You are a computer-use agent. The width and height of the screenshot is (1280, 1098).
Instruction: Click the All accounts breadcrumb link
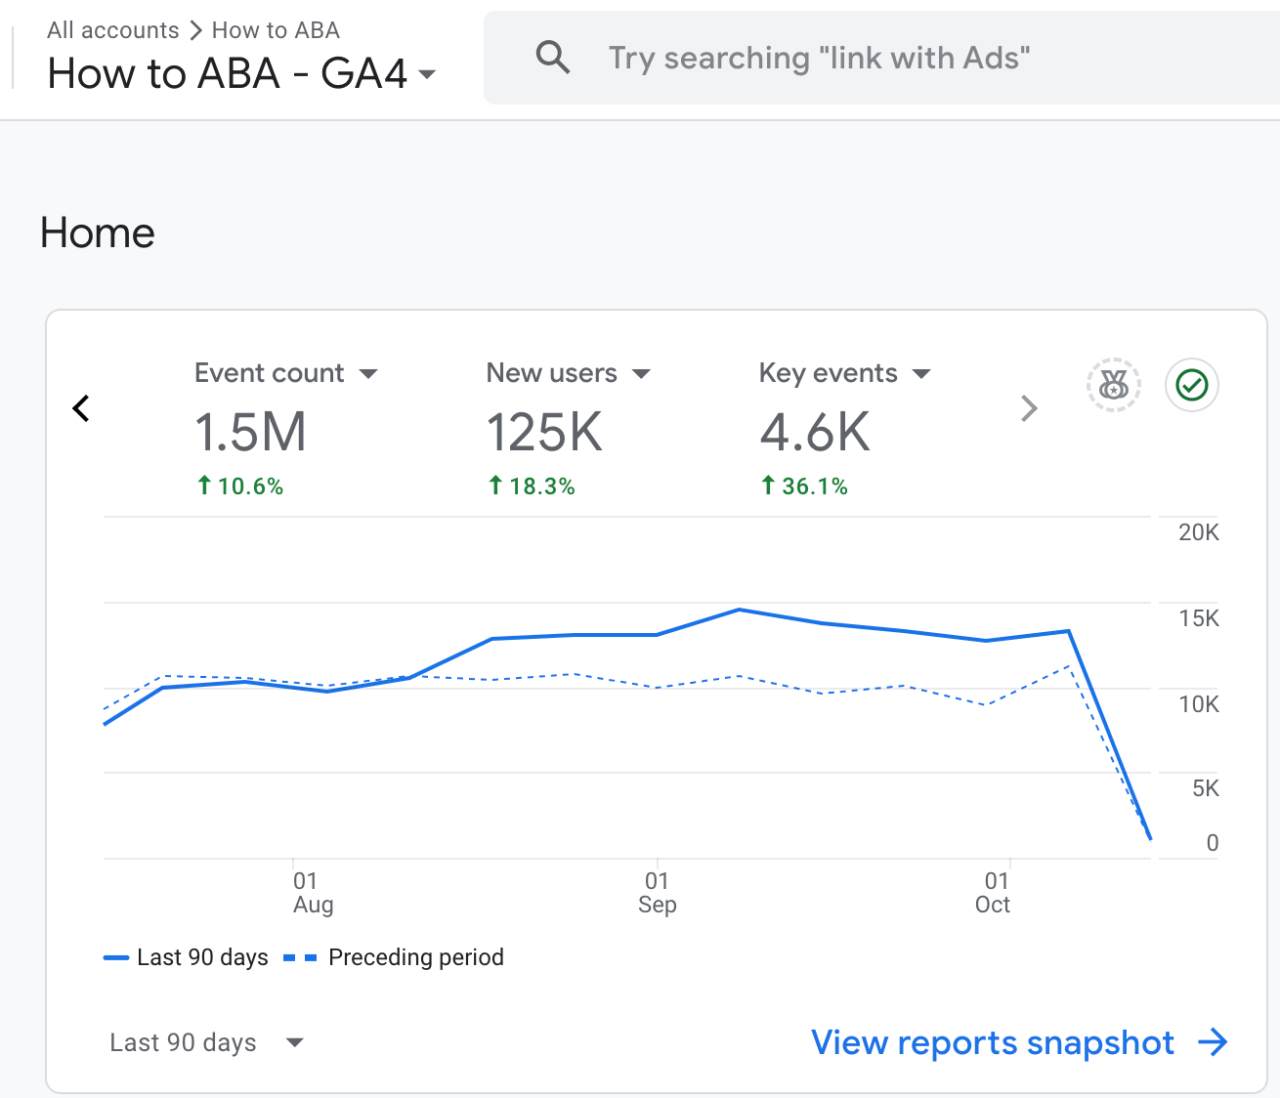pos(113,30)
